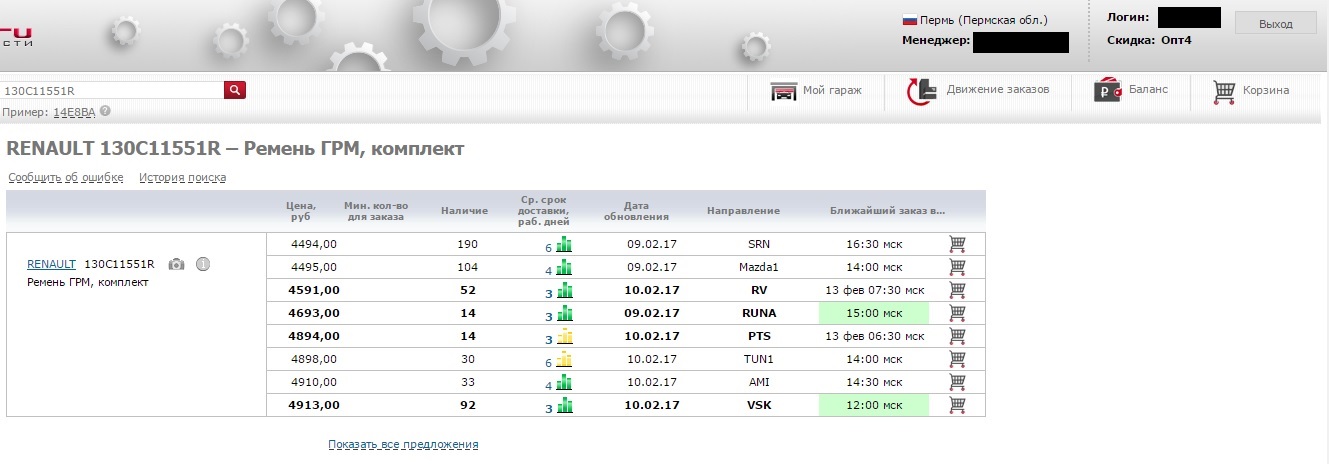
Task: Open Баланс menu label
Action: (x=1148, y=90)
